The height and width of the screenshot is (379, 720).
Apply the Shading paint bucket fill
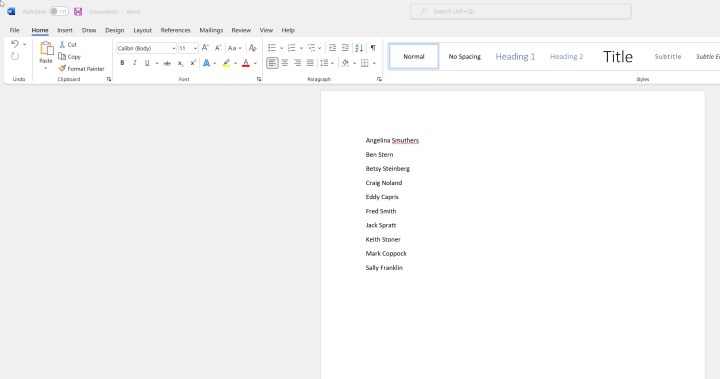pos(345,63)
